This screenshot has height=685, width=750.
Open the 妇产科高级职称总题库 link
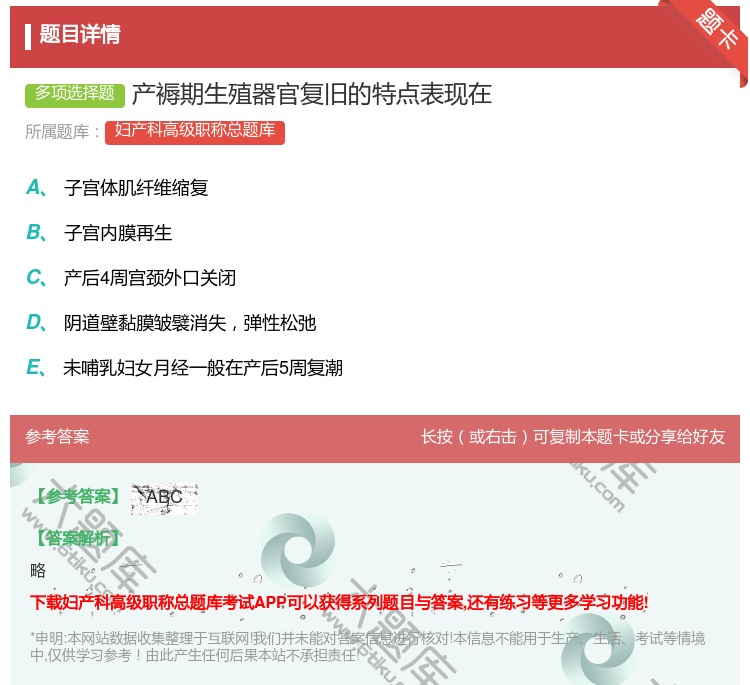(x=195, y=132)
